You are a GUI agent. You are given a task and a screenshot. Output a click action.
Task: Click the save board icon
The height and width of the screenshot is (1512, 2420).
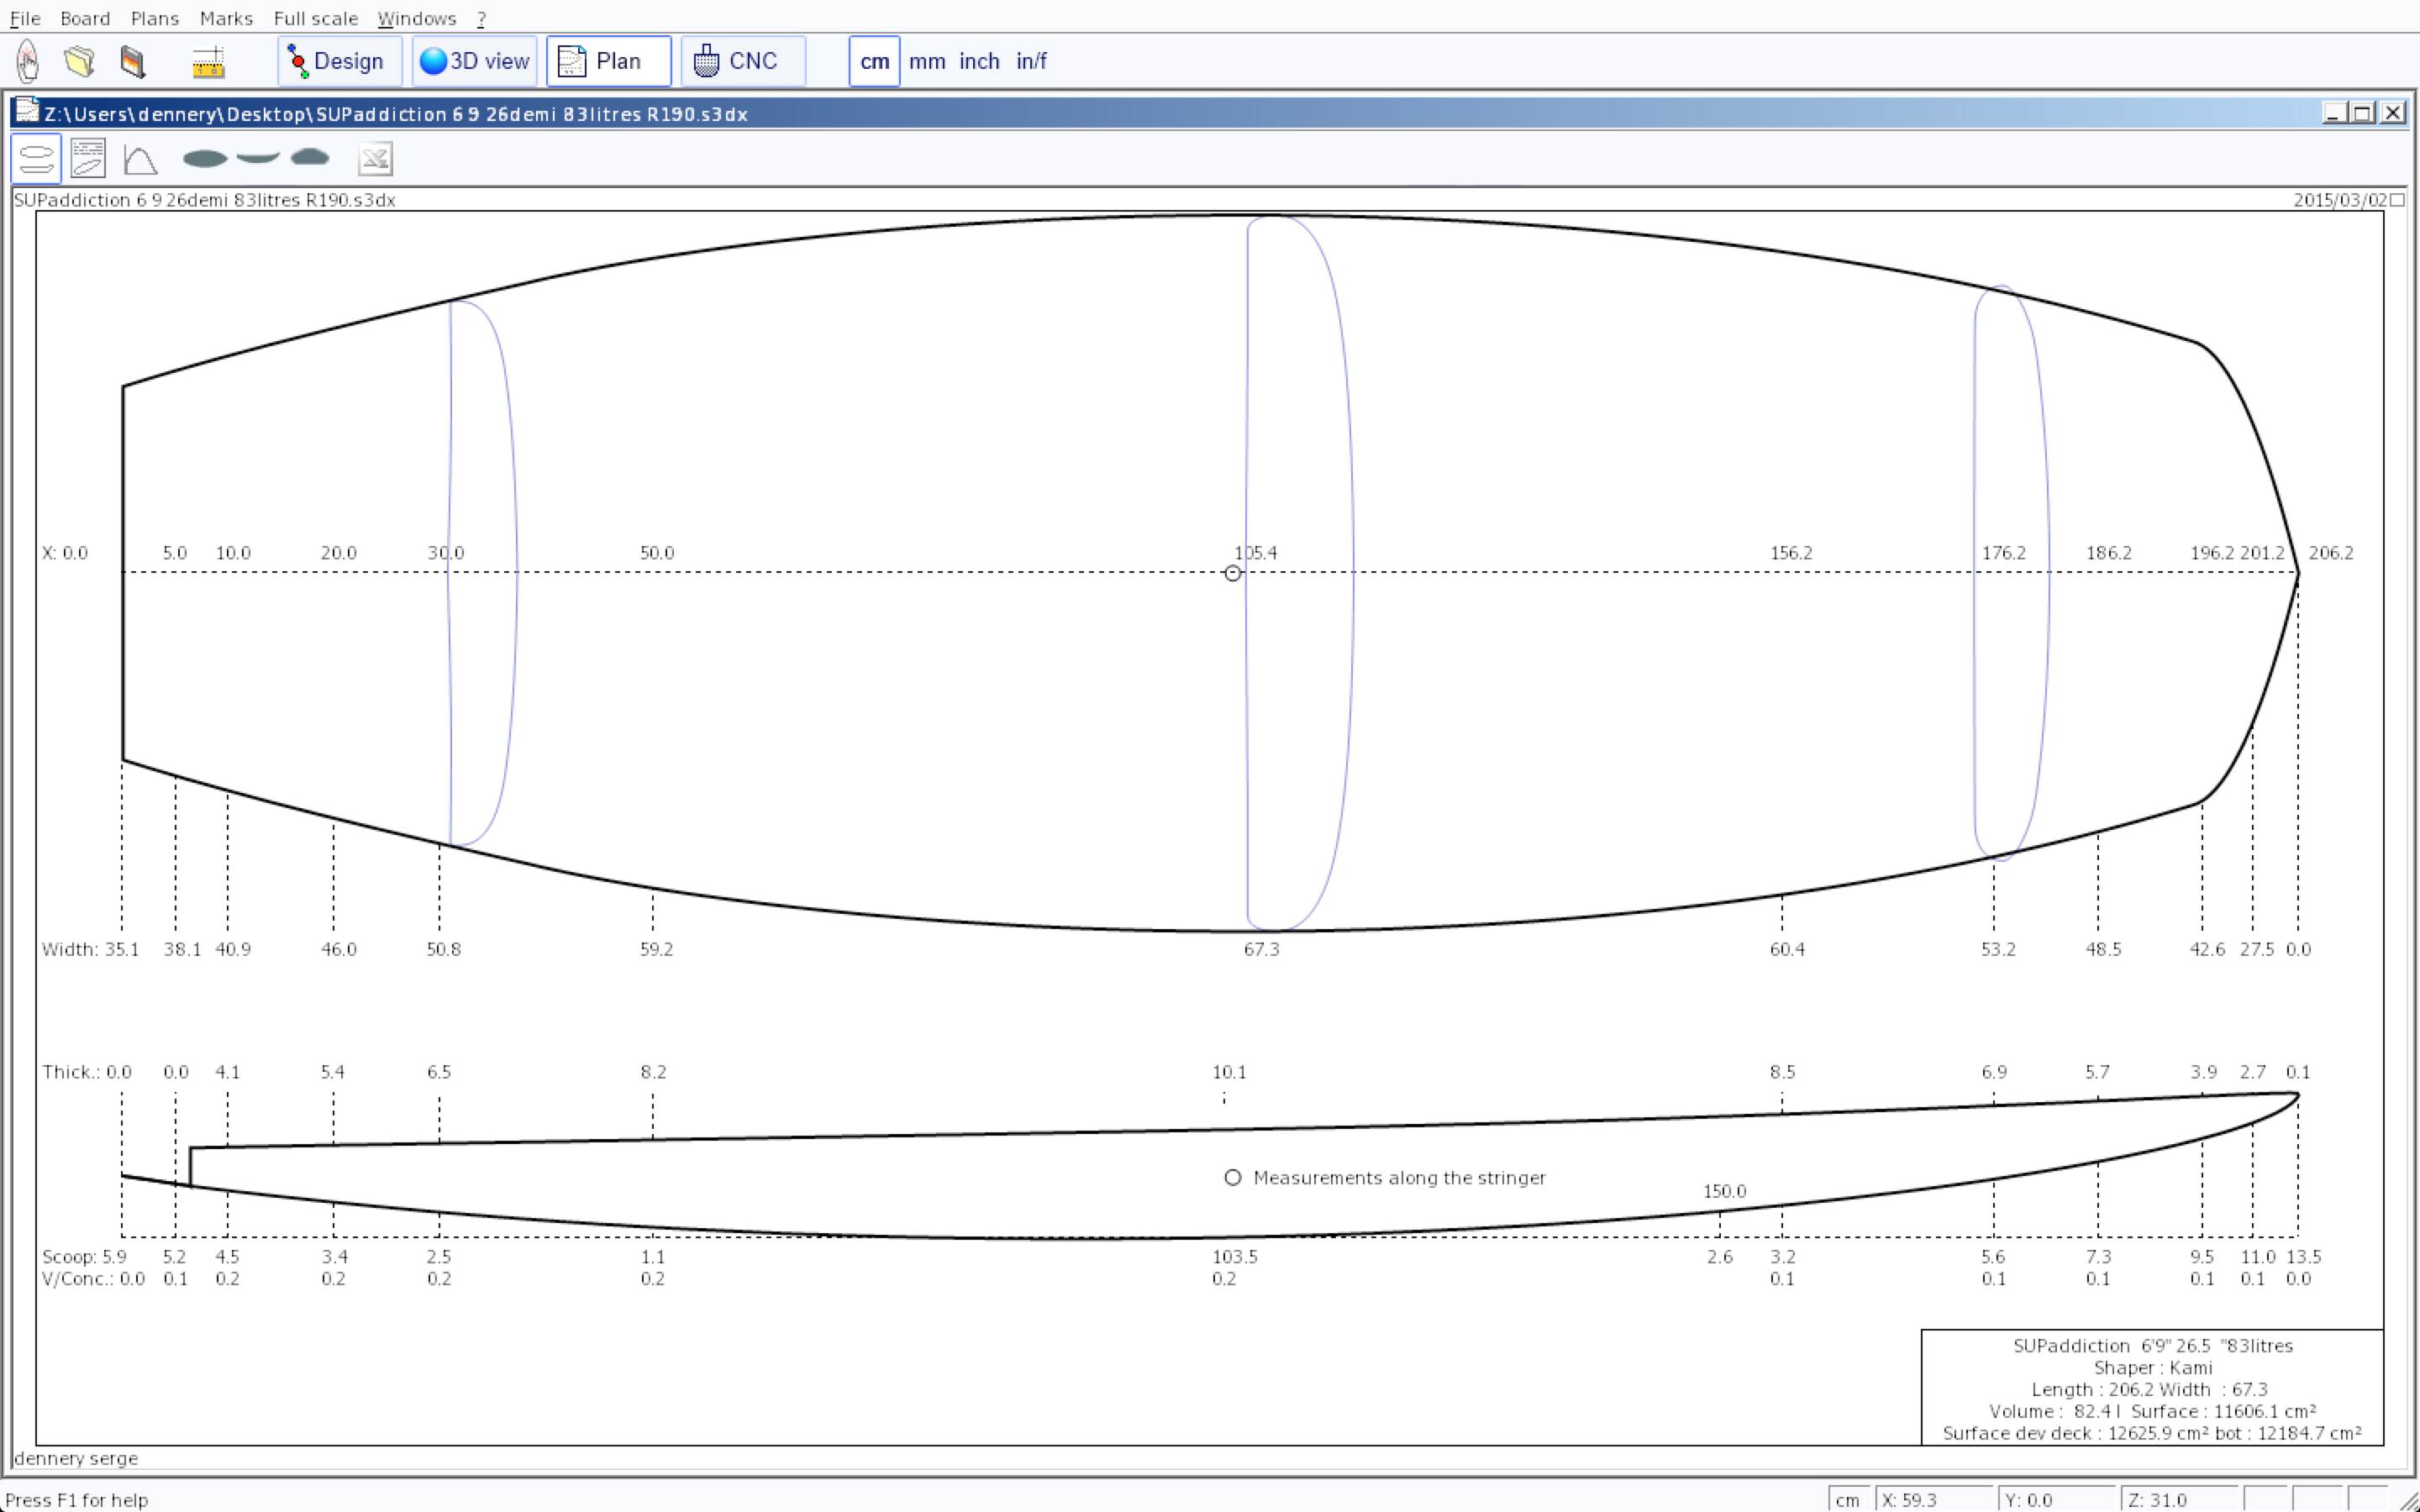pos(132,61)
